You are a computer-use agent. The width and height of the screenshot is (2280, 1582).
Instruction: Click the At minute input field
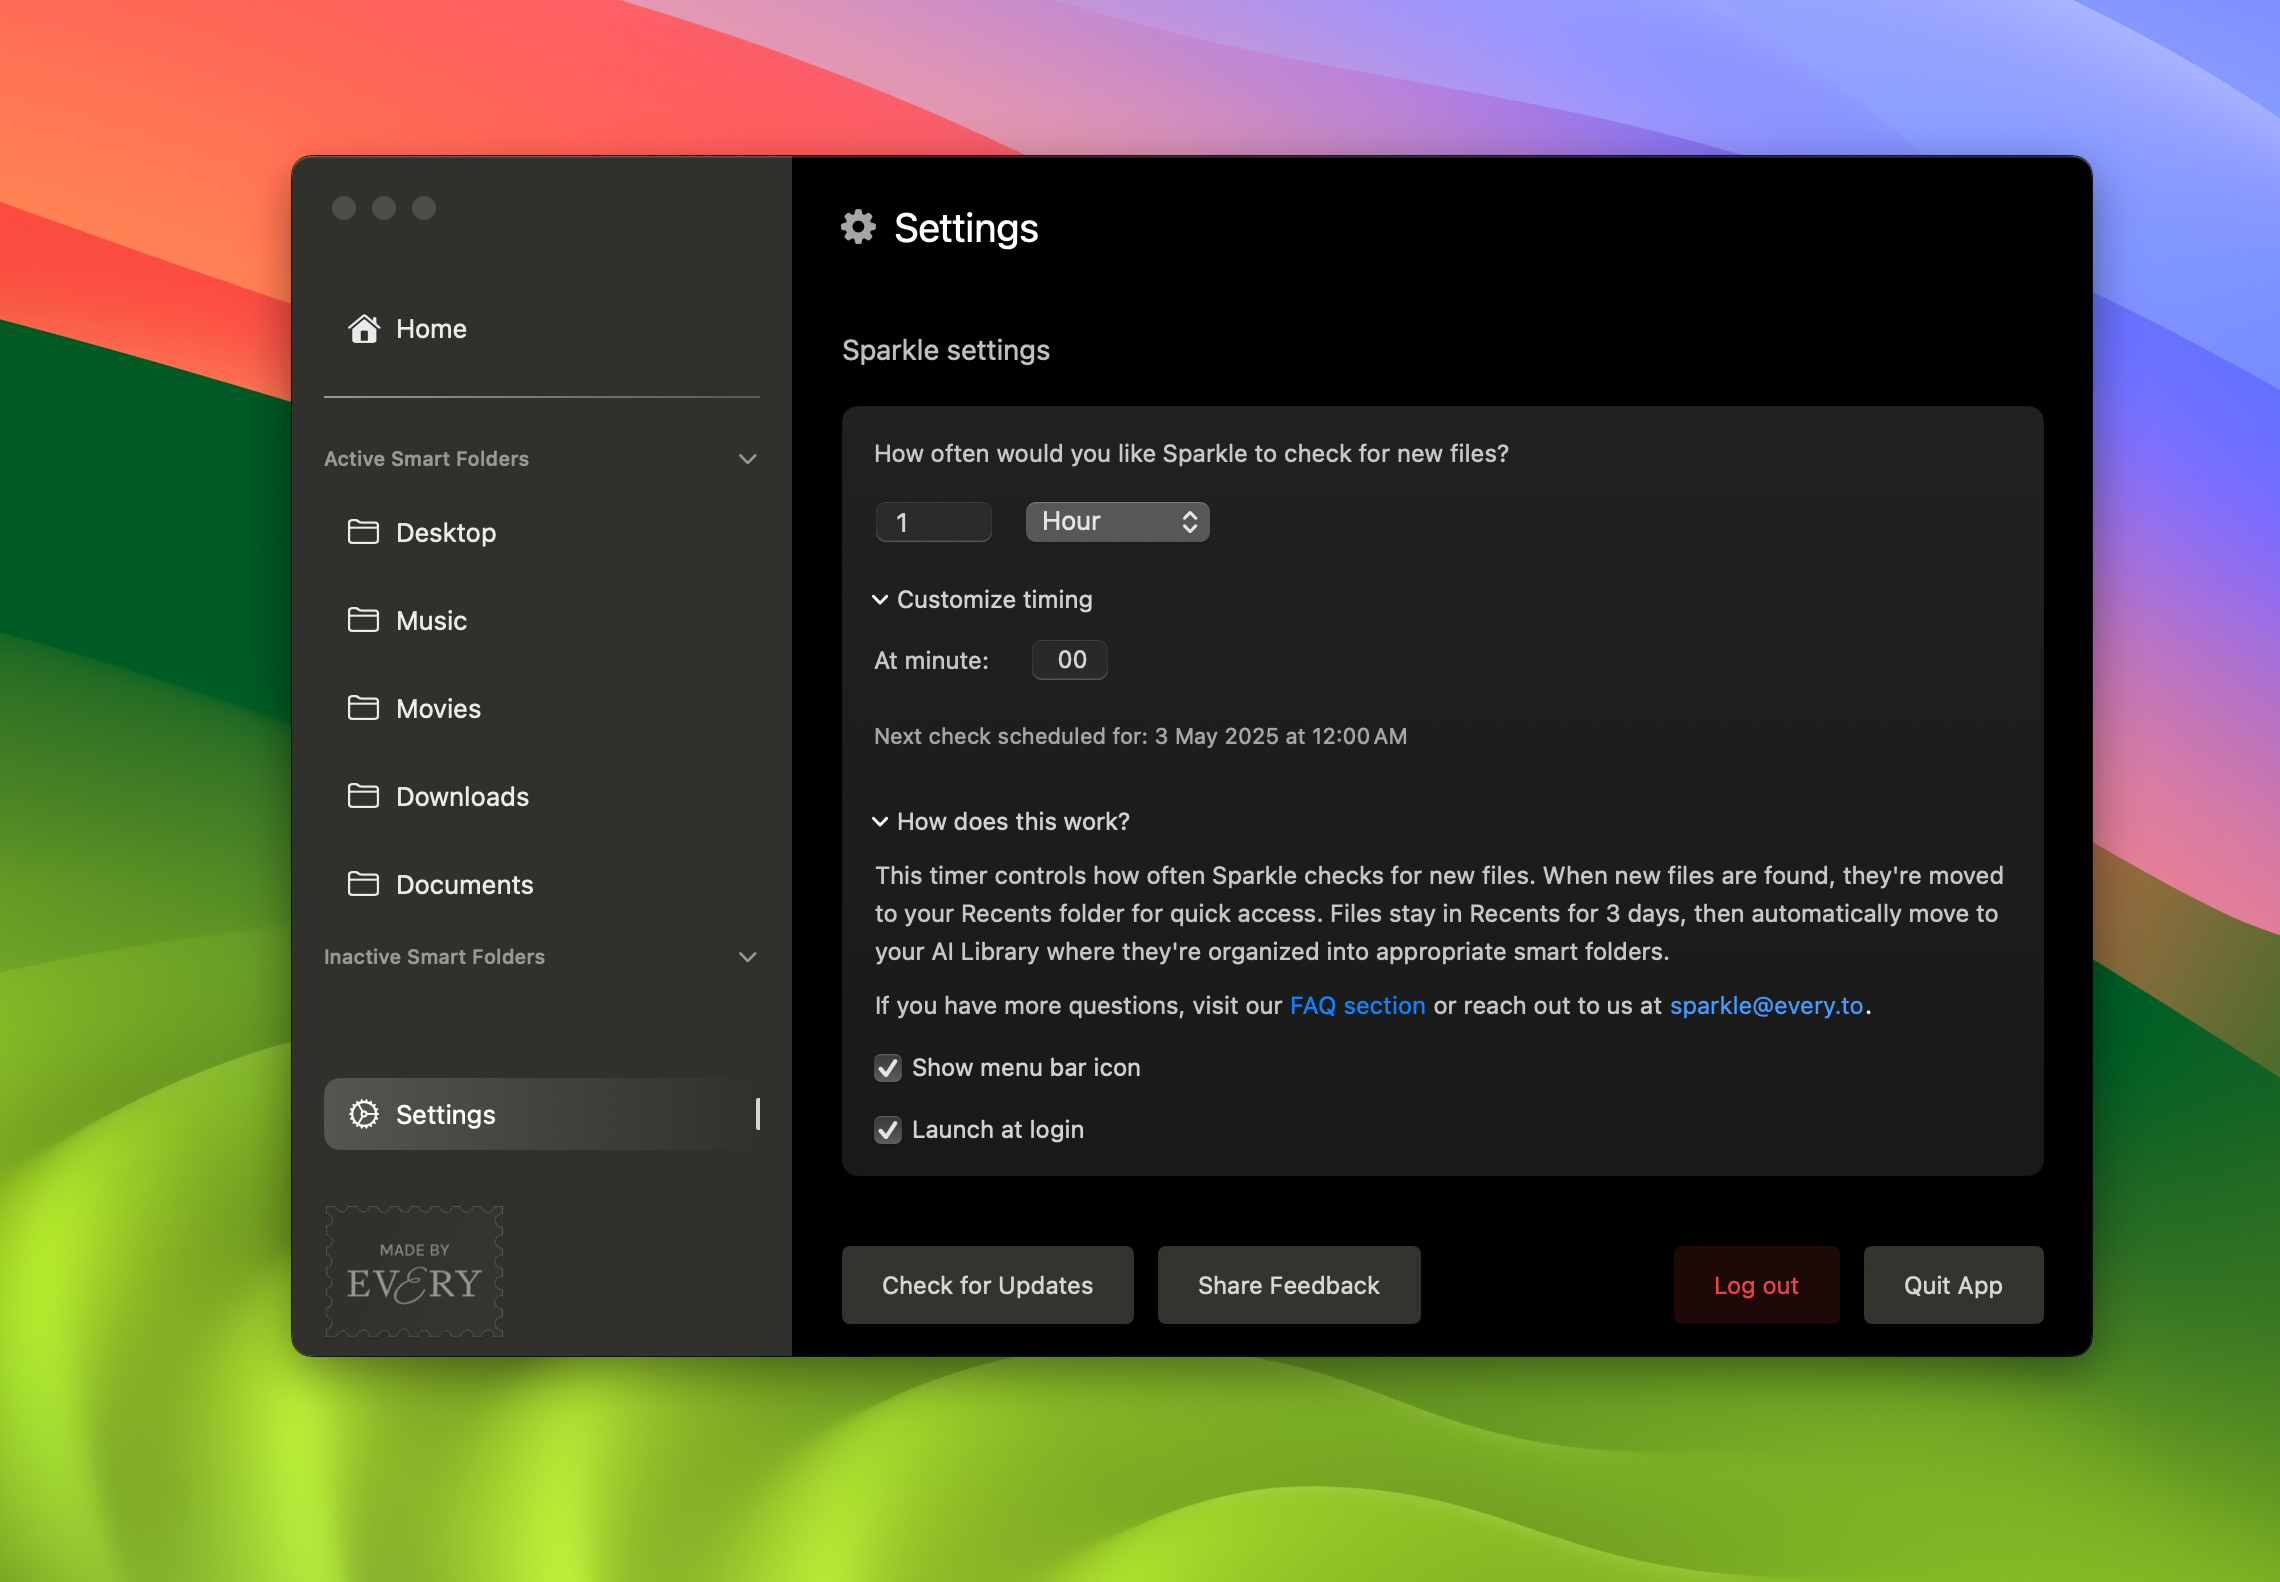coord(1070,660)
